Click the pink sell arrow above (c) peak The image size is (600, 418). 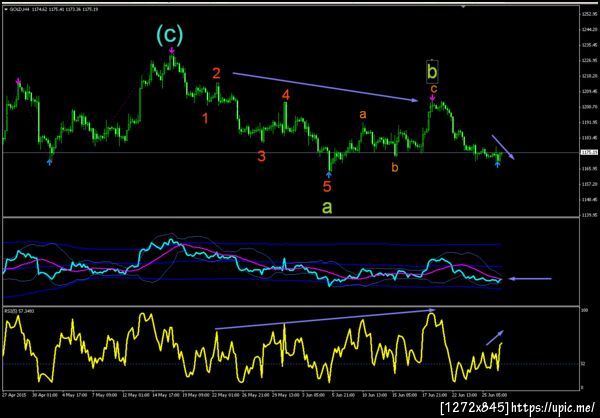point(172,50)
